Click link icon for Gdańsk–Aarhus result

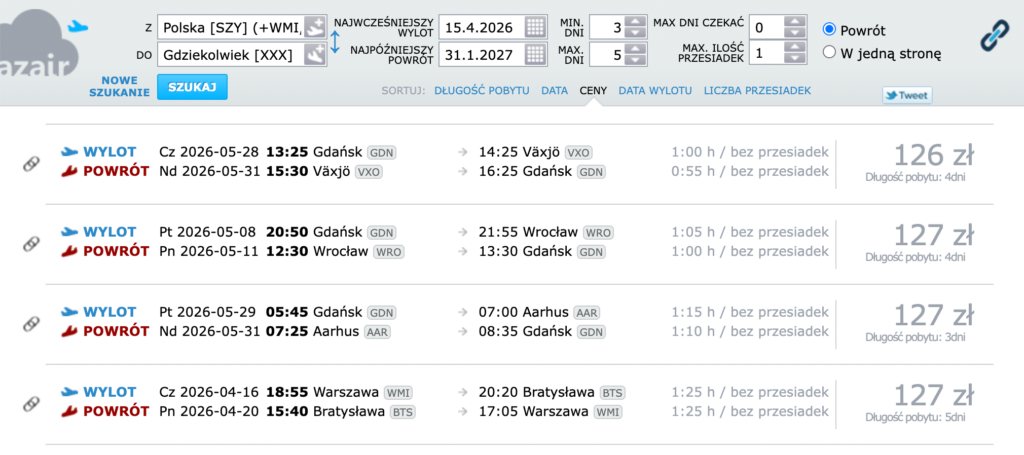pyautogui.click(x=31, y=323)
